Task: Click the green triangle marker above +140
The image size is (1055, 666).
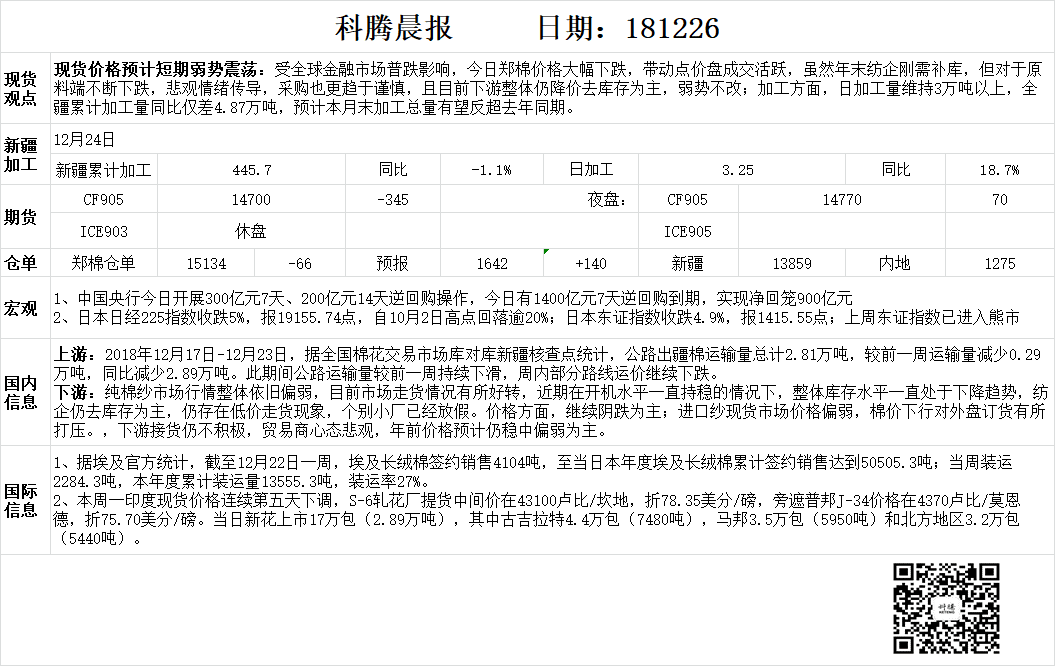Action: tap(546, 251)
